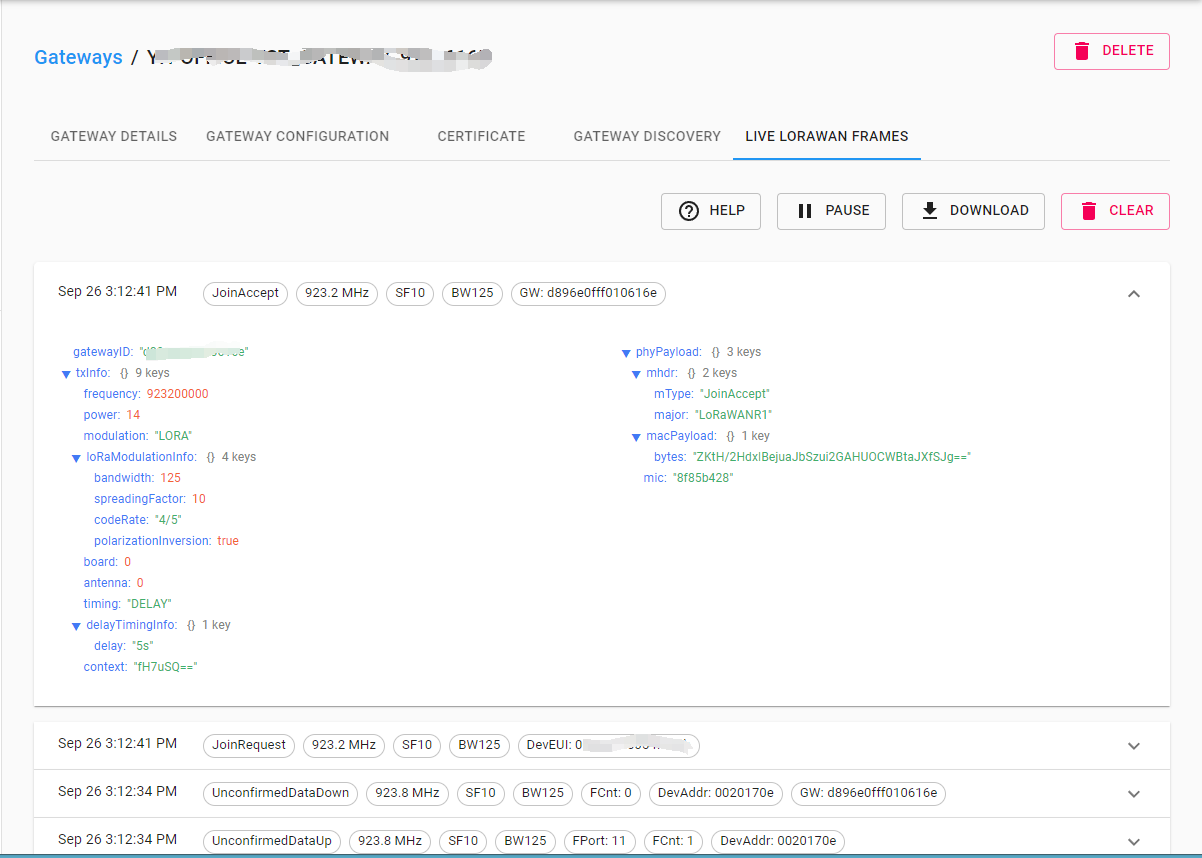Image resolution: width=1202 pixels, height=858 pixels.
Task: Switch to the Gateway Configuration tab
Action: coord(297,136)
